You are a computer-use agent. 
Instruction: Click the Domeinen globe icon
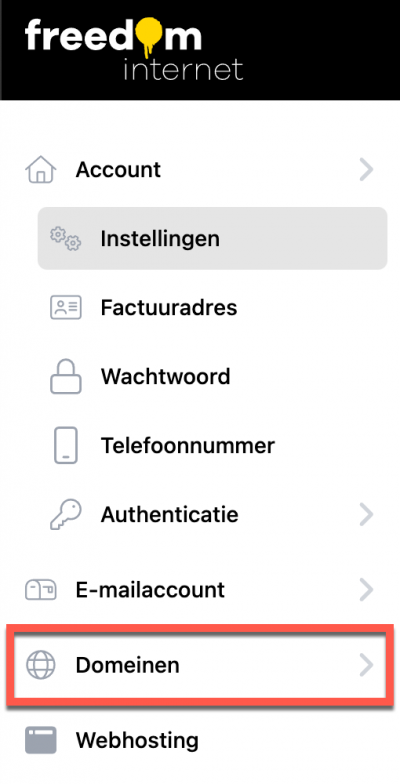click(x=40, y=666)
